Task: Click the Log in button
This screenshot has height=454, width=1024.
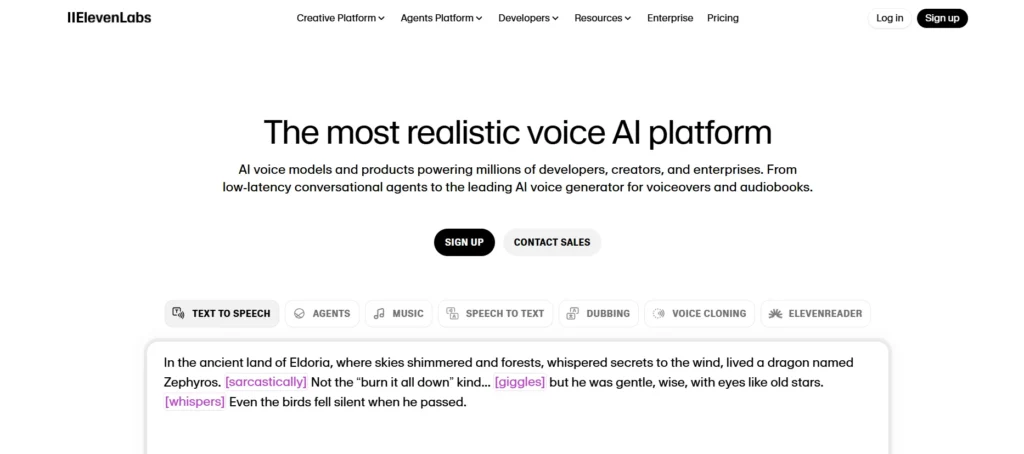Action: coord(889,18)
